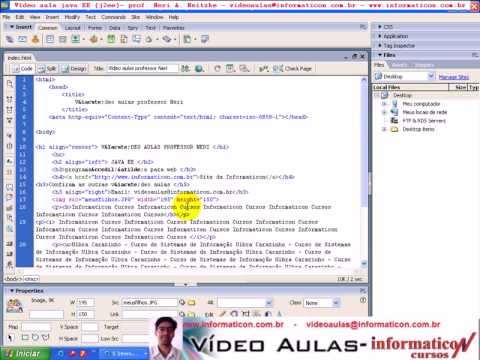
Task: Insert a Comment from the Insert bar
Action: click(136, 39)
